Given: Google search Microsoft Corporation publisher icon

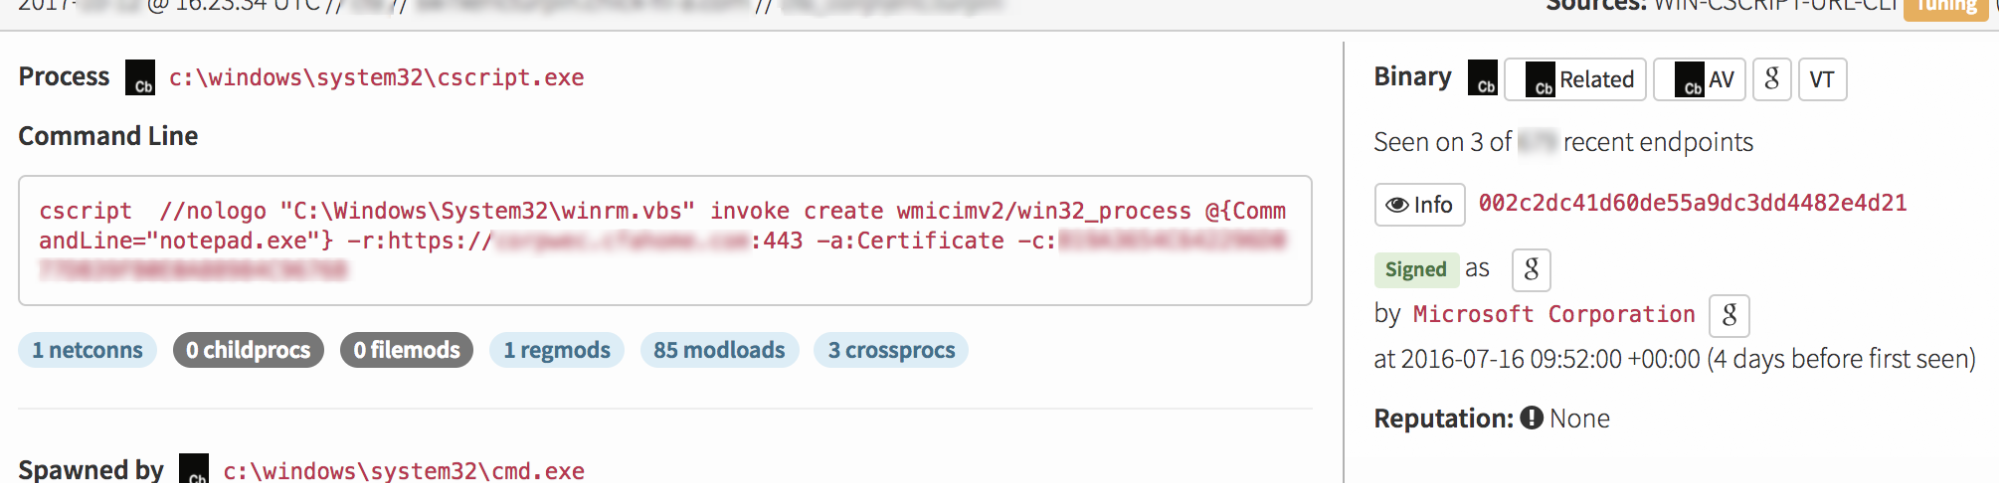Looking at the screenshot, I should point(1729,315).
